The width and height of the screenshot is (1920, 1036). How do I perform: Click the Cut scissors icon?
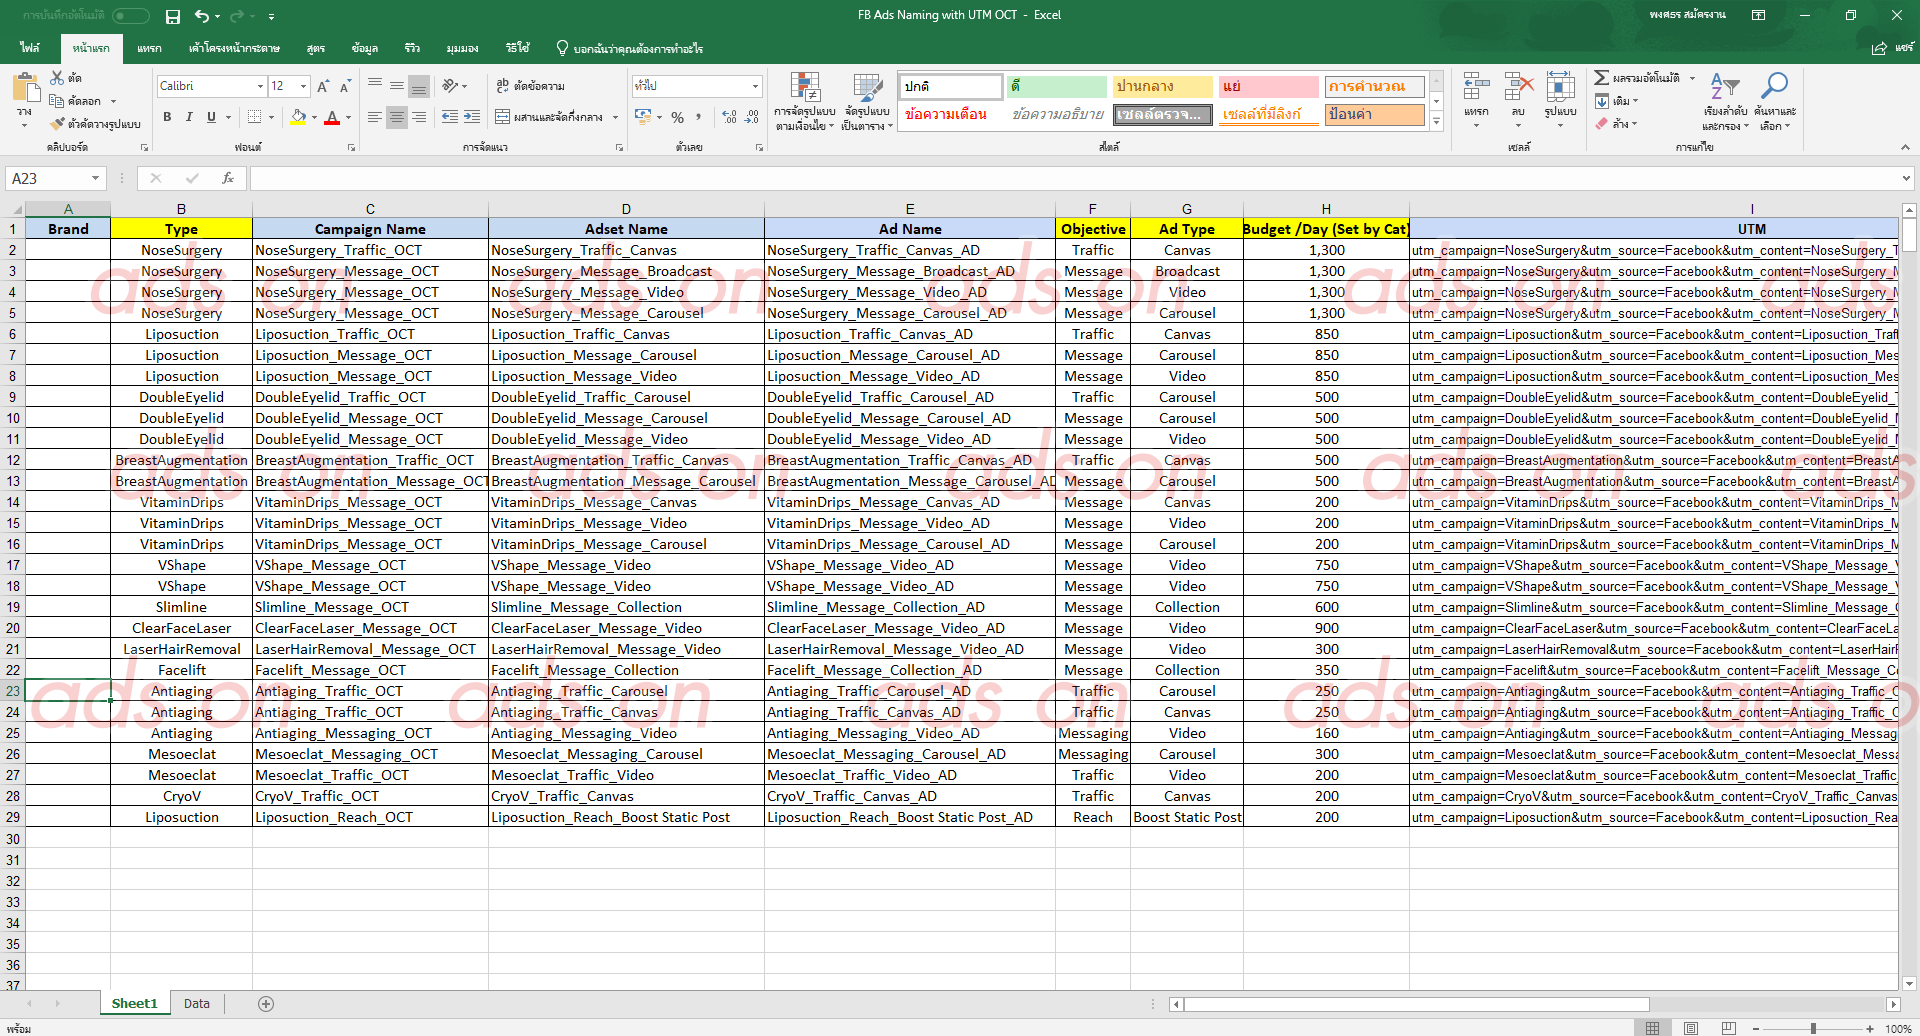coord(58,78)
